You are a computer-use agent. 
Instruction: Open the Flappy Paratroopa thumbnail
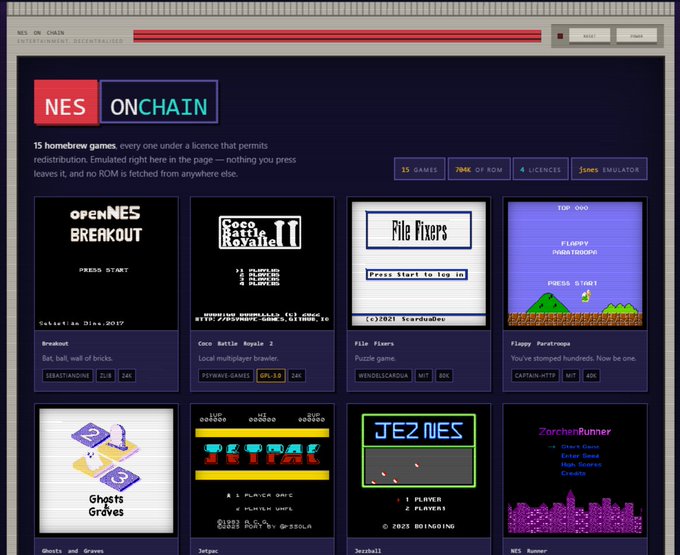point(575,264)
